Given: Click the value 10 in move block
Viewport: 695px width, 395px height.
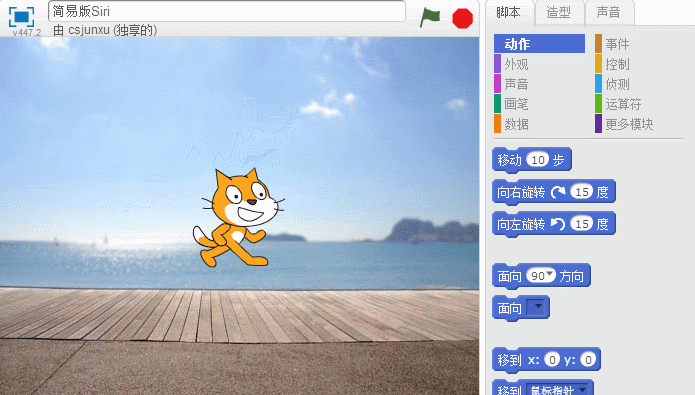Looking at the screenshot, I should pos(538,160).
